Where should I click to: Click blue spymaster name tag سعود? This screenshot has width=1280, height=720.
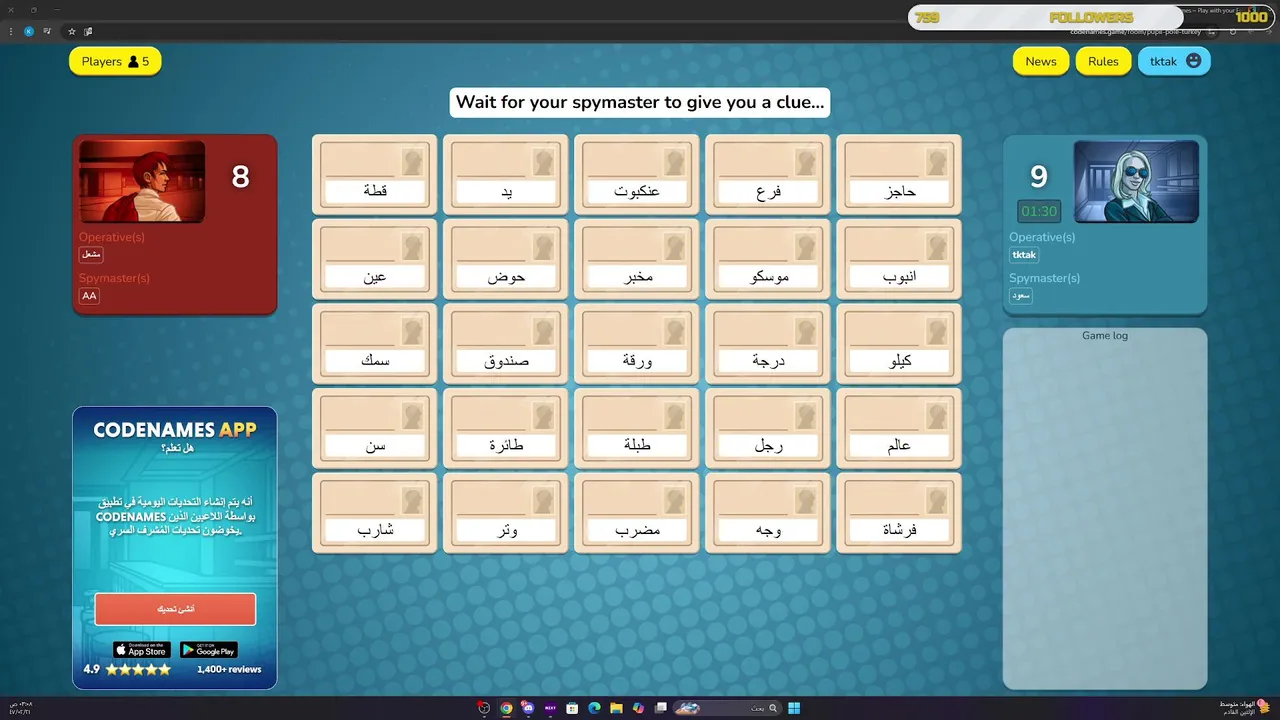(1021, 296)
